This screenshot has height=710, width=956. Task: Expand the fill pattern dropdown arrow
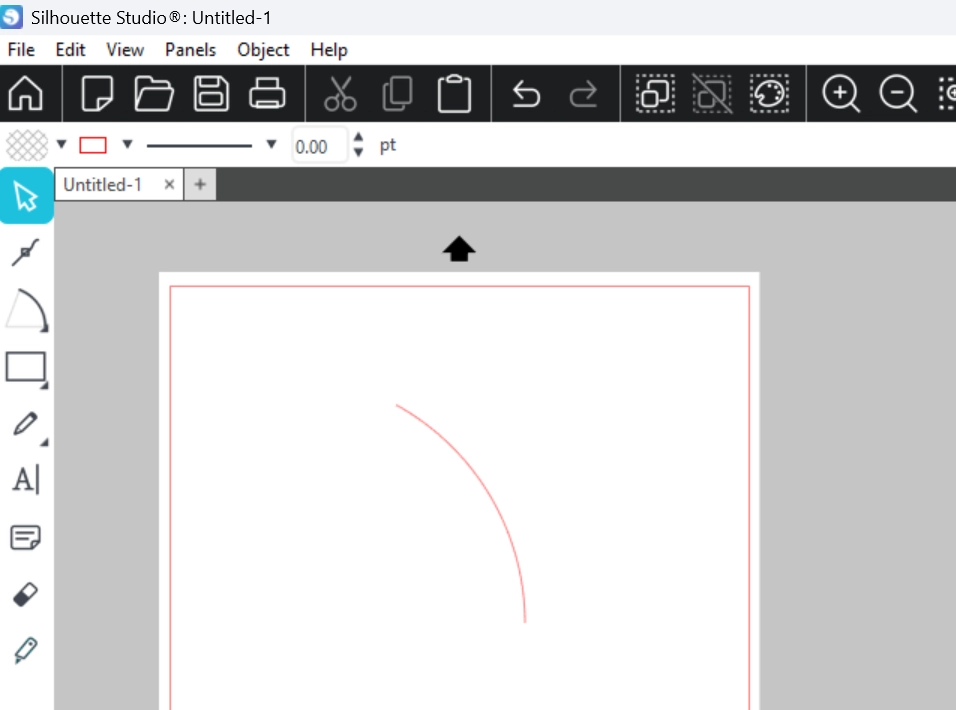click(62, 145)
